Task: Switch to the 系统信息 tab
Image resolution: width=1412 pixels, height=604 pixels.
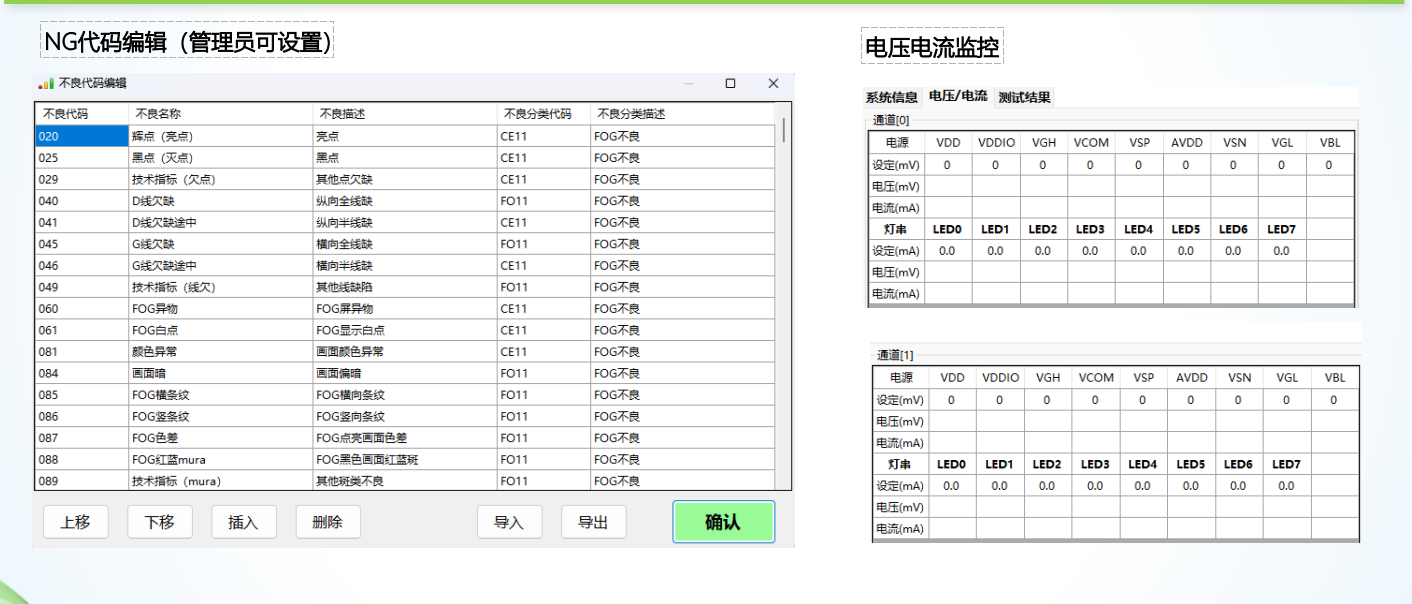Action: 891,97
